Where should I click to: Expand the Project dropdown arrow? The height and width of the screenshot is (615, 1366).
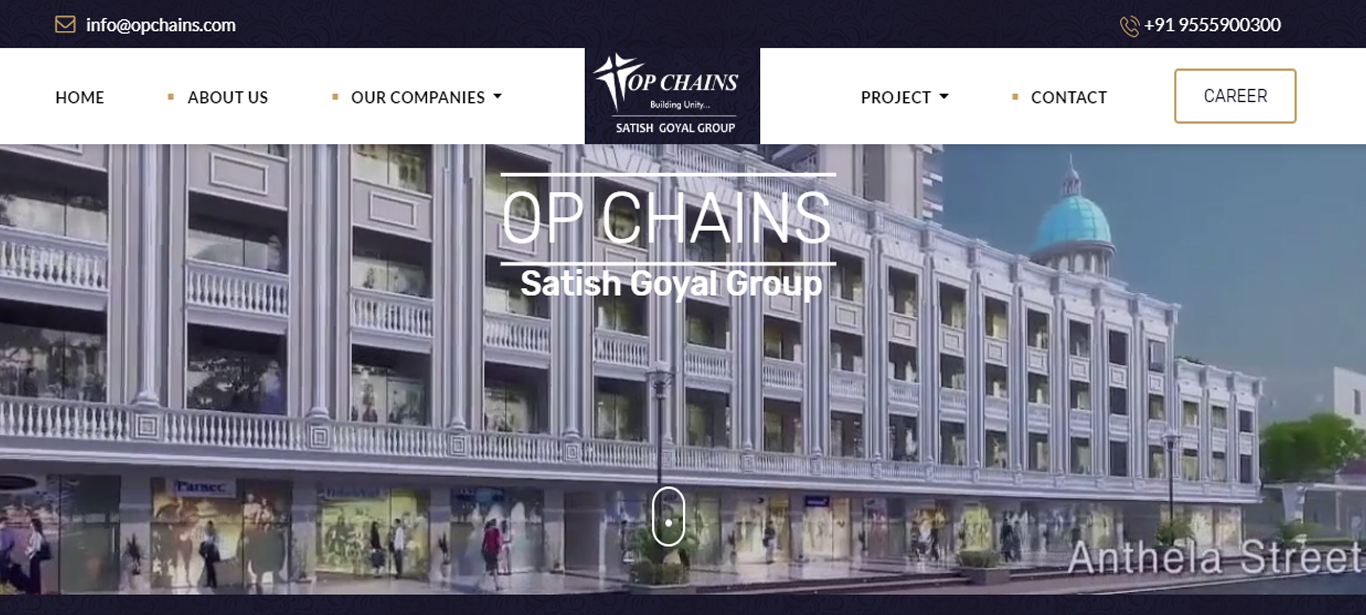944,97
